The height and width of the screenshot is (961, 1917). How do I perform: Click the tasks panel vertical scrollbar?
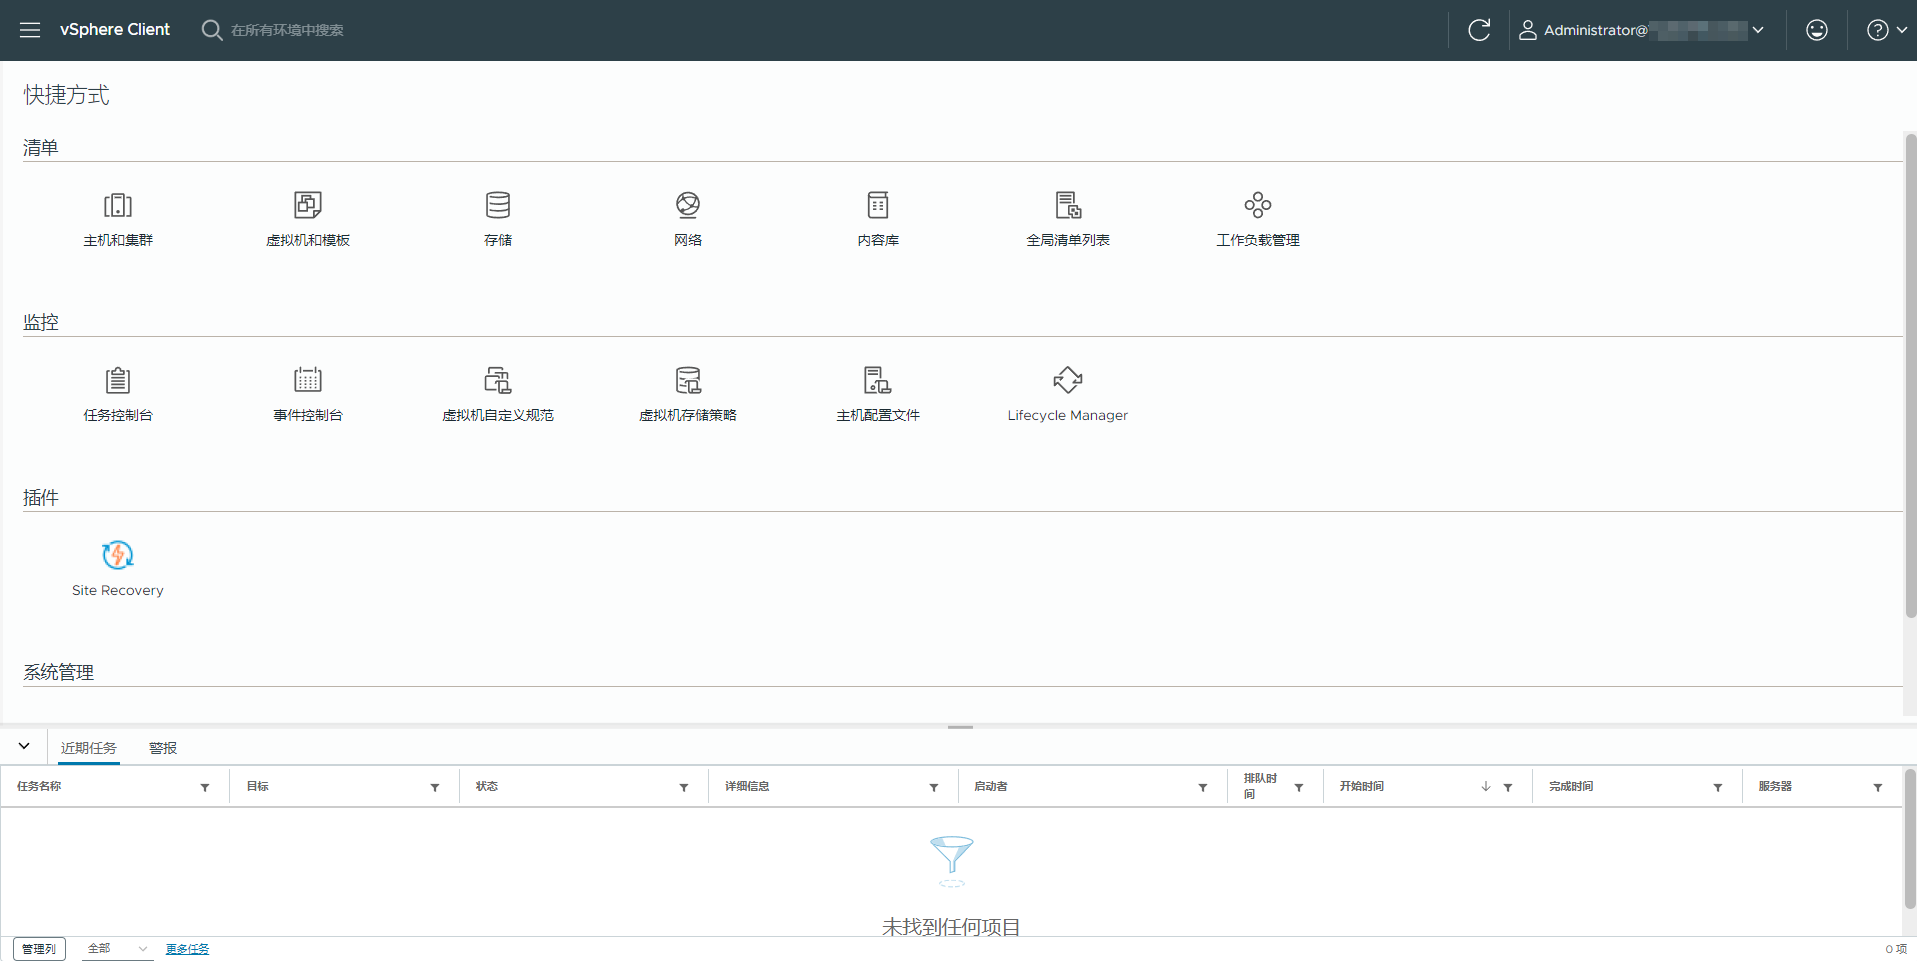(1910, 838)
